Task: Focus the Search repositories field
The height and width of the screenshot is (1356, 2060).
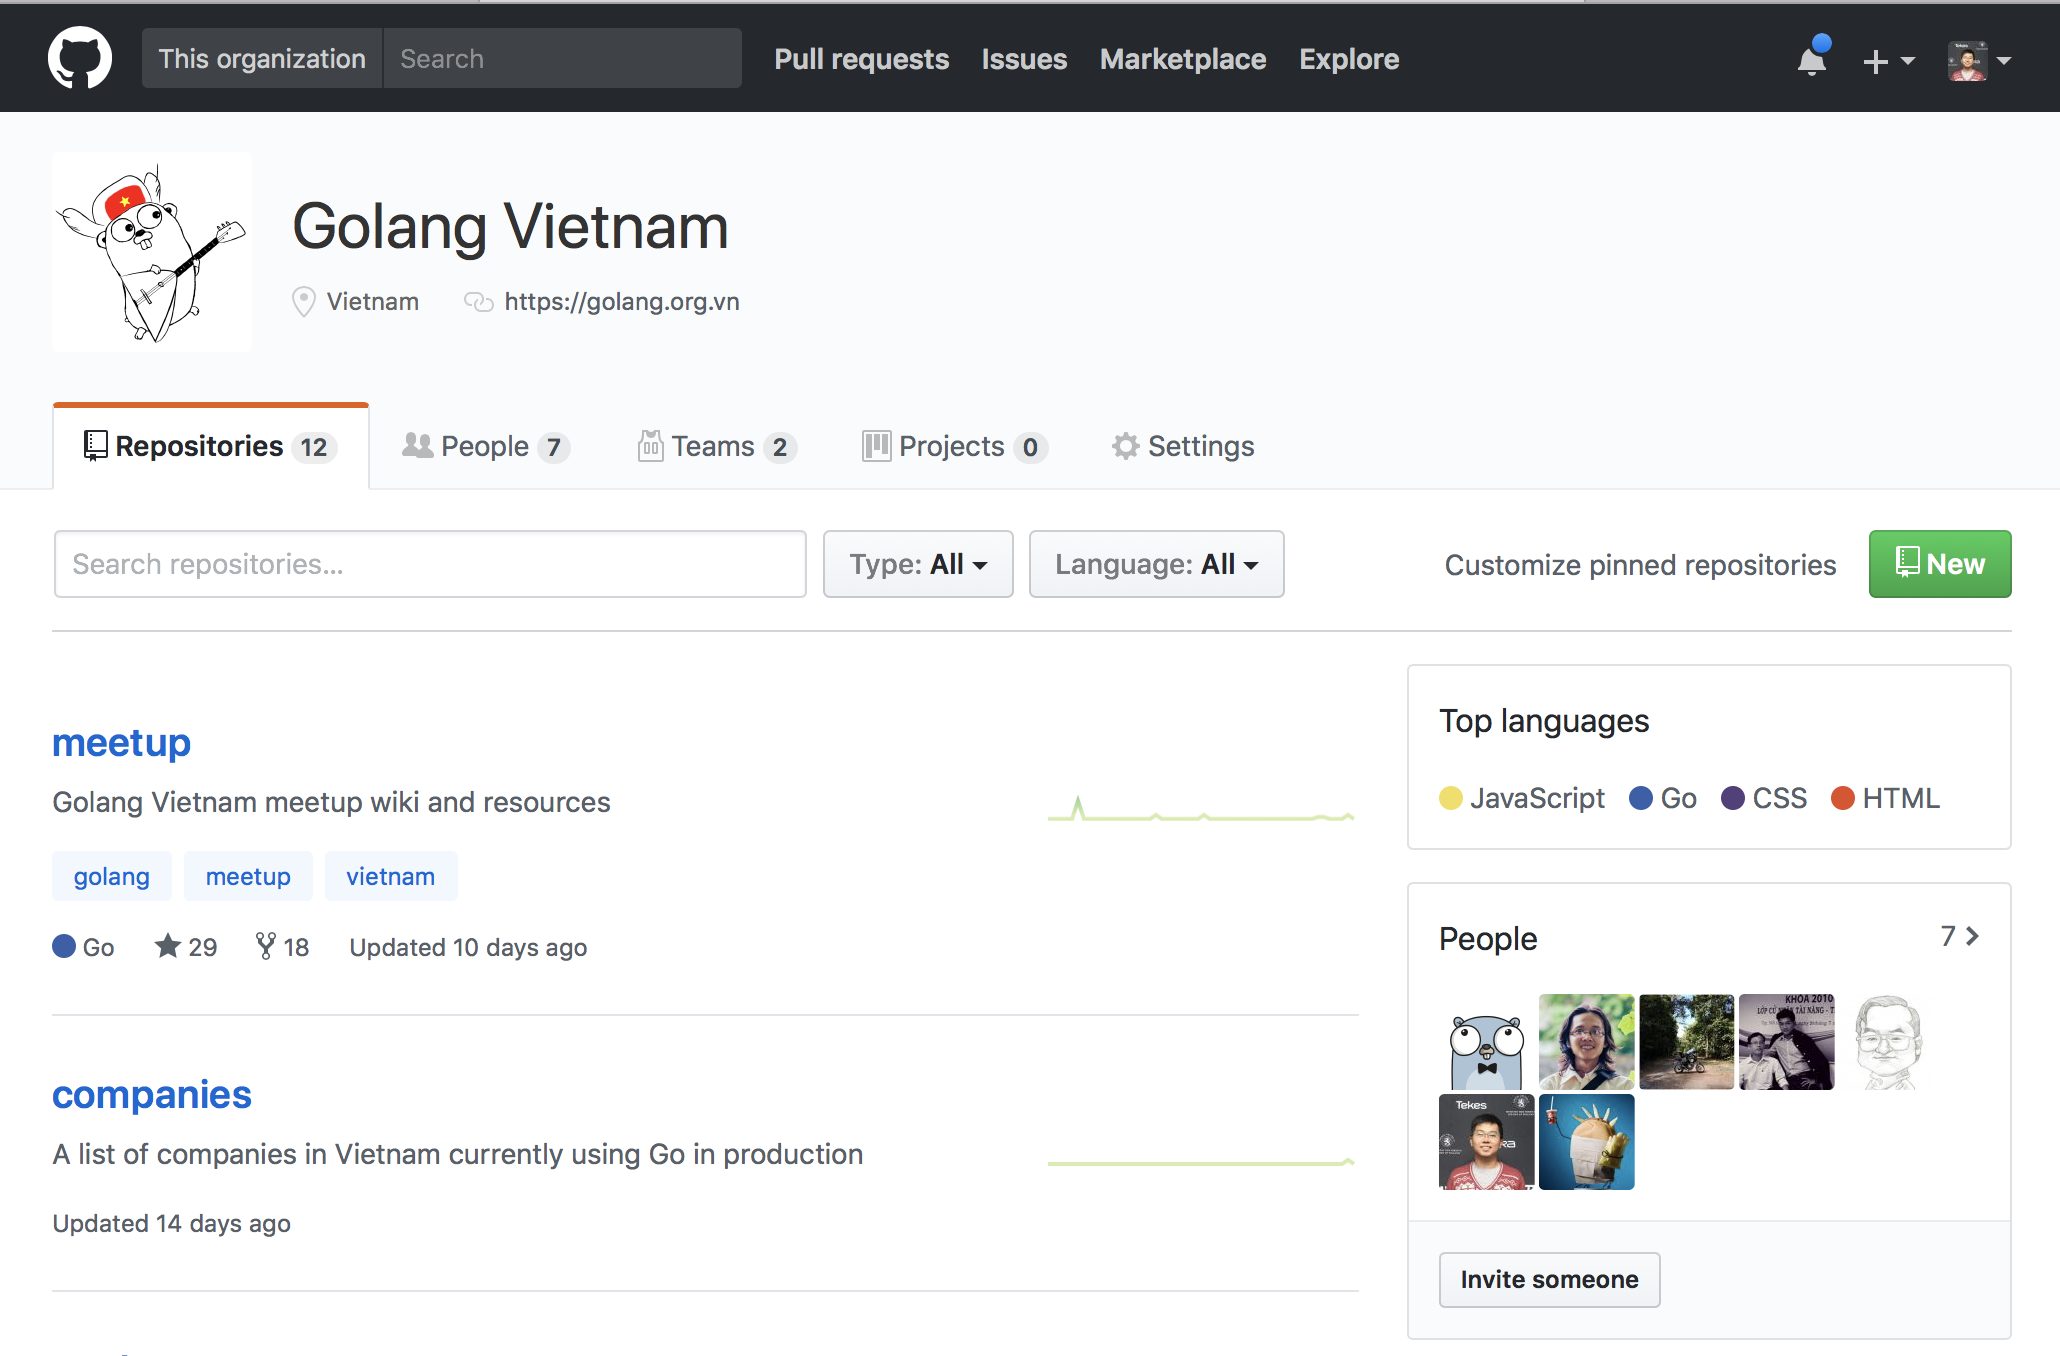Action: 430,564
